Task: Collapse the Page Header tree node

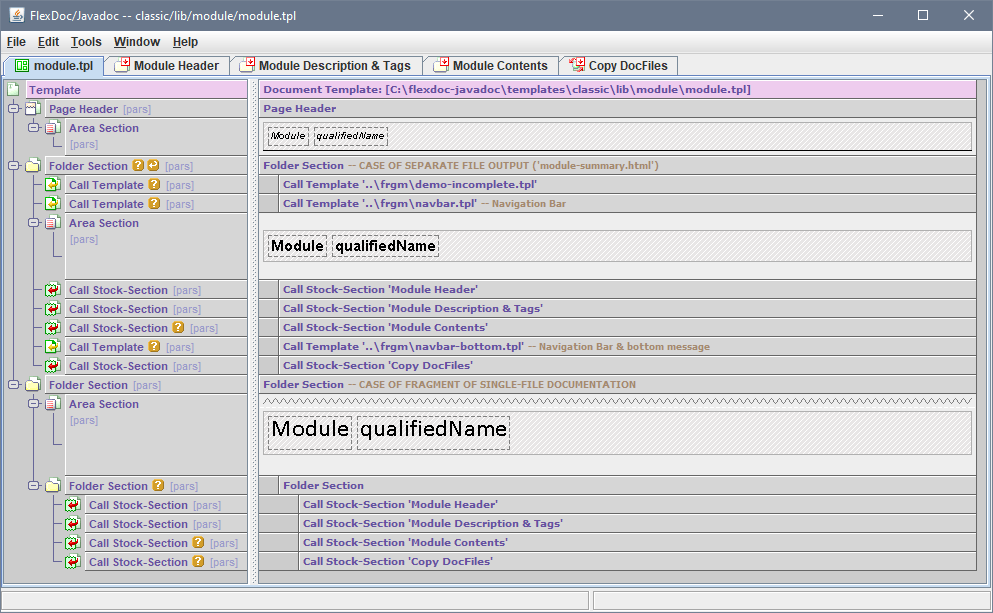Action: [x=13, y=109]
